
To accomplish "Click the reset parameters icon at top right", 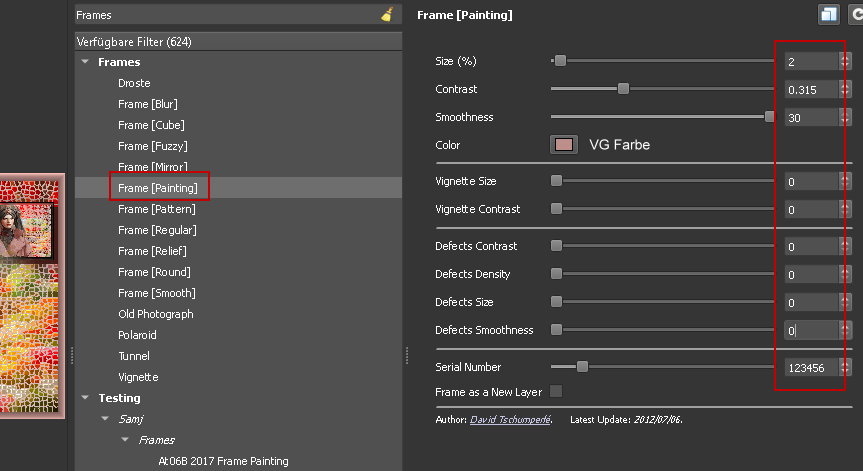I will [x=856, y=15].
